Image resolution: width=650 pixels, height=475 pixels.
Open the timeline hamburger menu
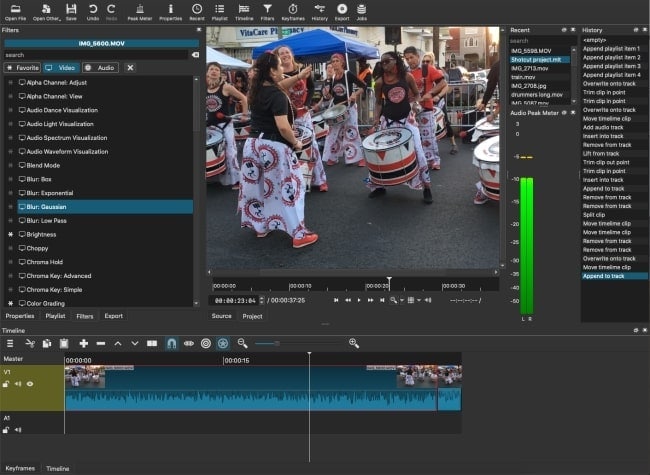(10, 343)
